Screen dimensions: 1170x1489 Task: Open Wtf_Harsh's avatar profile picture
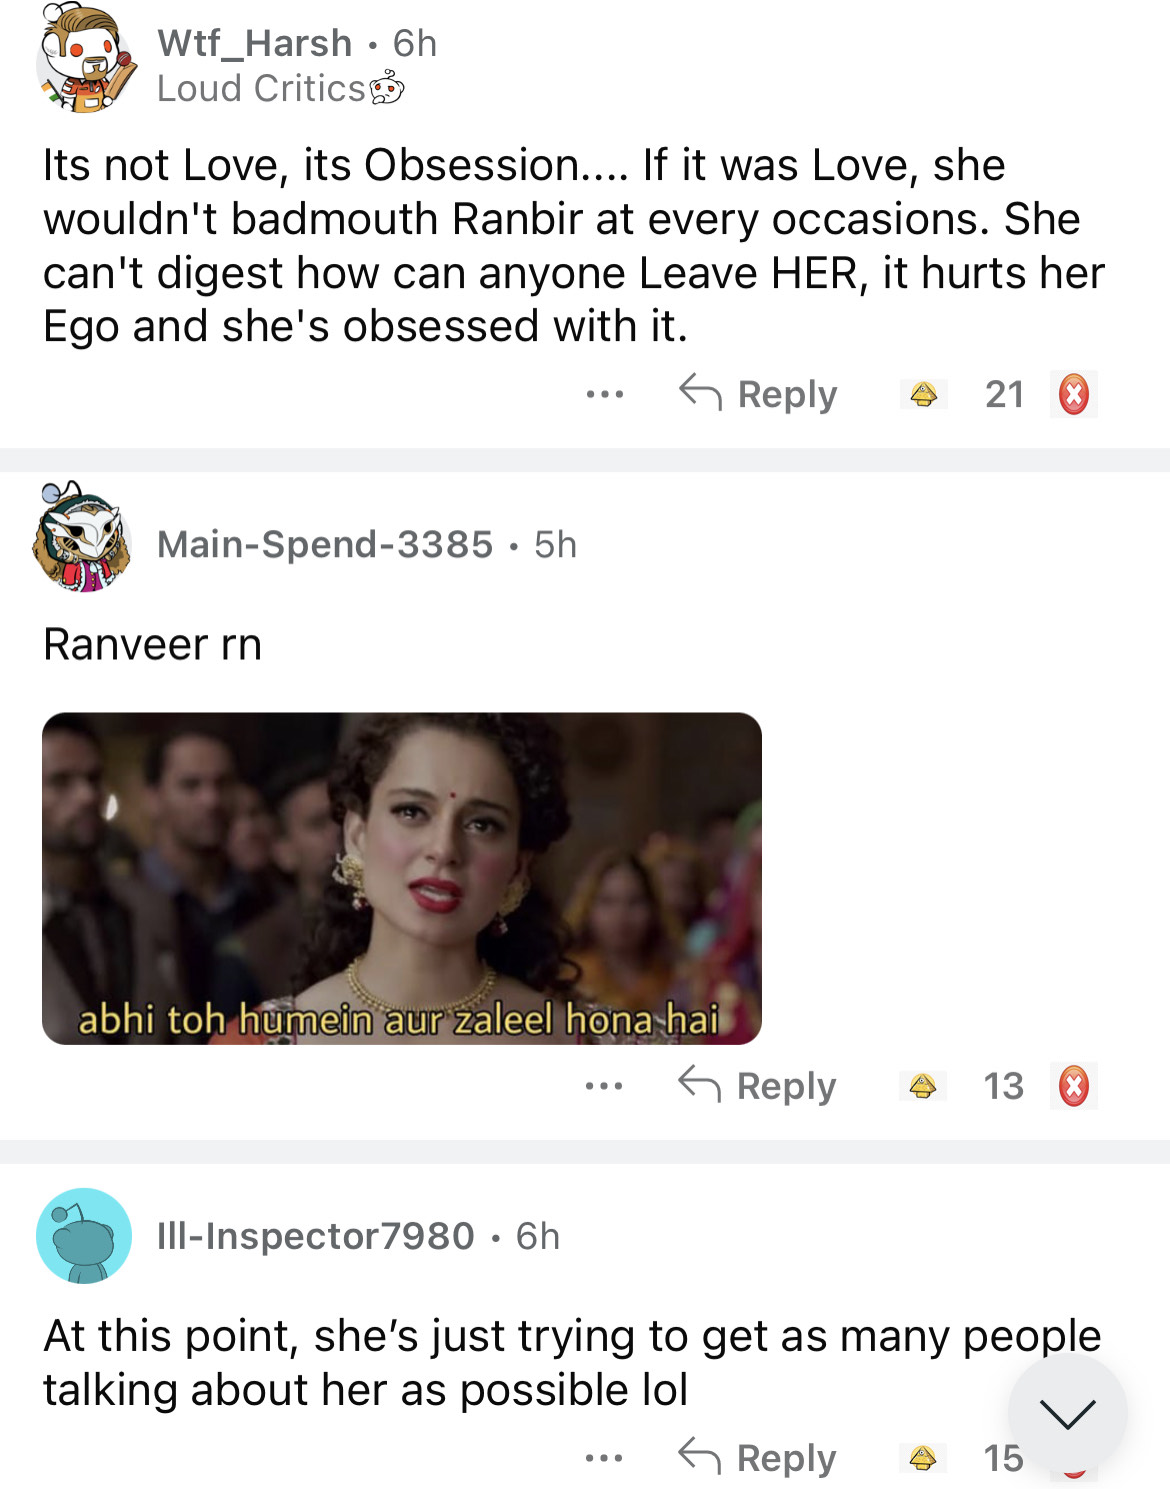click(x=86, y=59)
